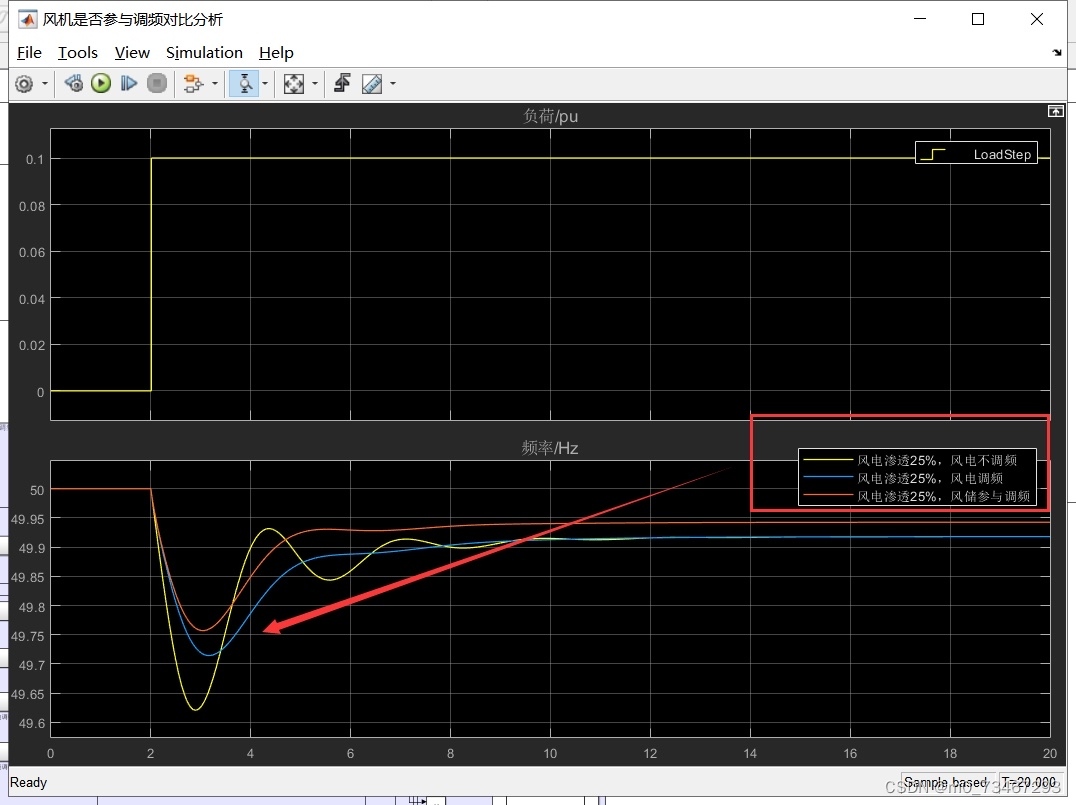Image resolution: width=1076 pixels, height=805 pixels.
Task: Click the MATLAB icon in the title bar
Action: [x=27, y=19]
